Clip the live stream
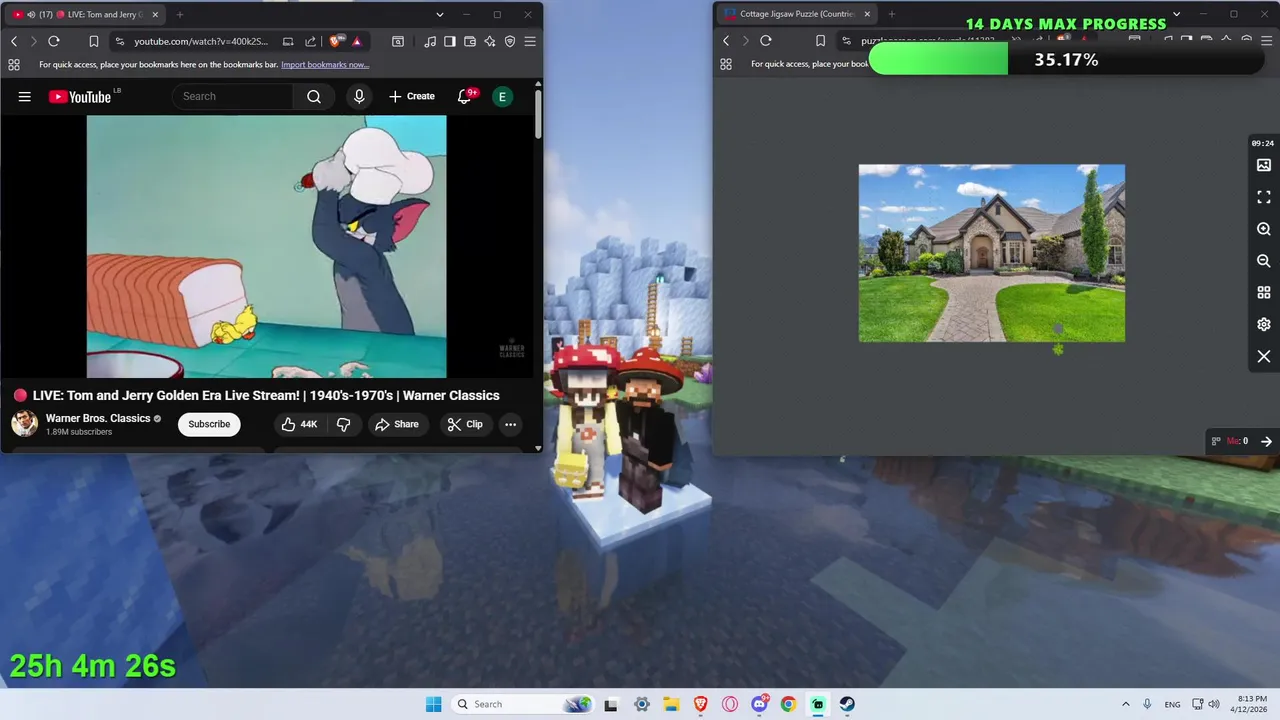The height and width of the screenshot is (720, 1280). tap(465, 424)
